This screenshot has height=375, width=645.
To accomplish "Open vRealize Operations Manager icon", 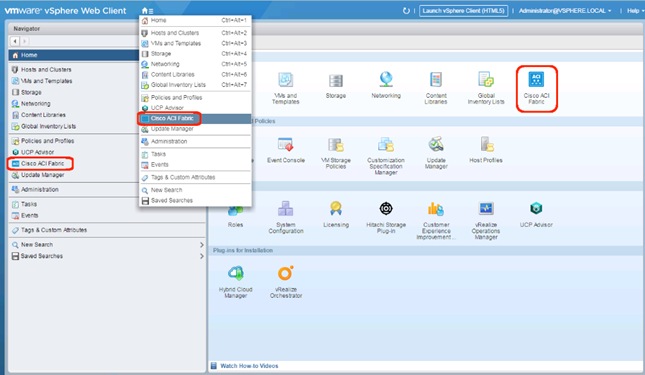I will tap(486, 209).
